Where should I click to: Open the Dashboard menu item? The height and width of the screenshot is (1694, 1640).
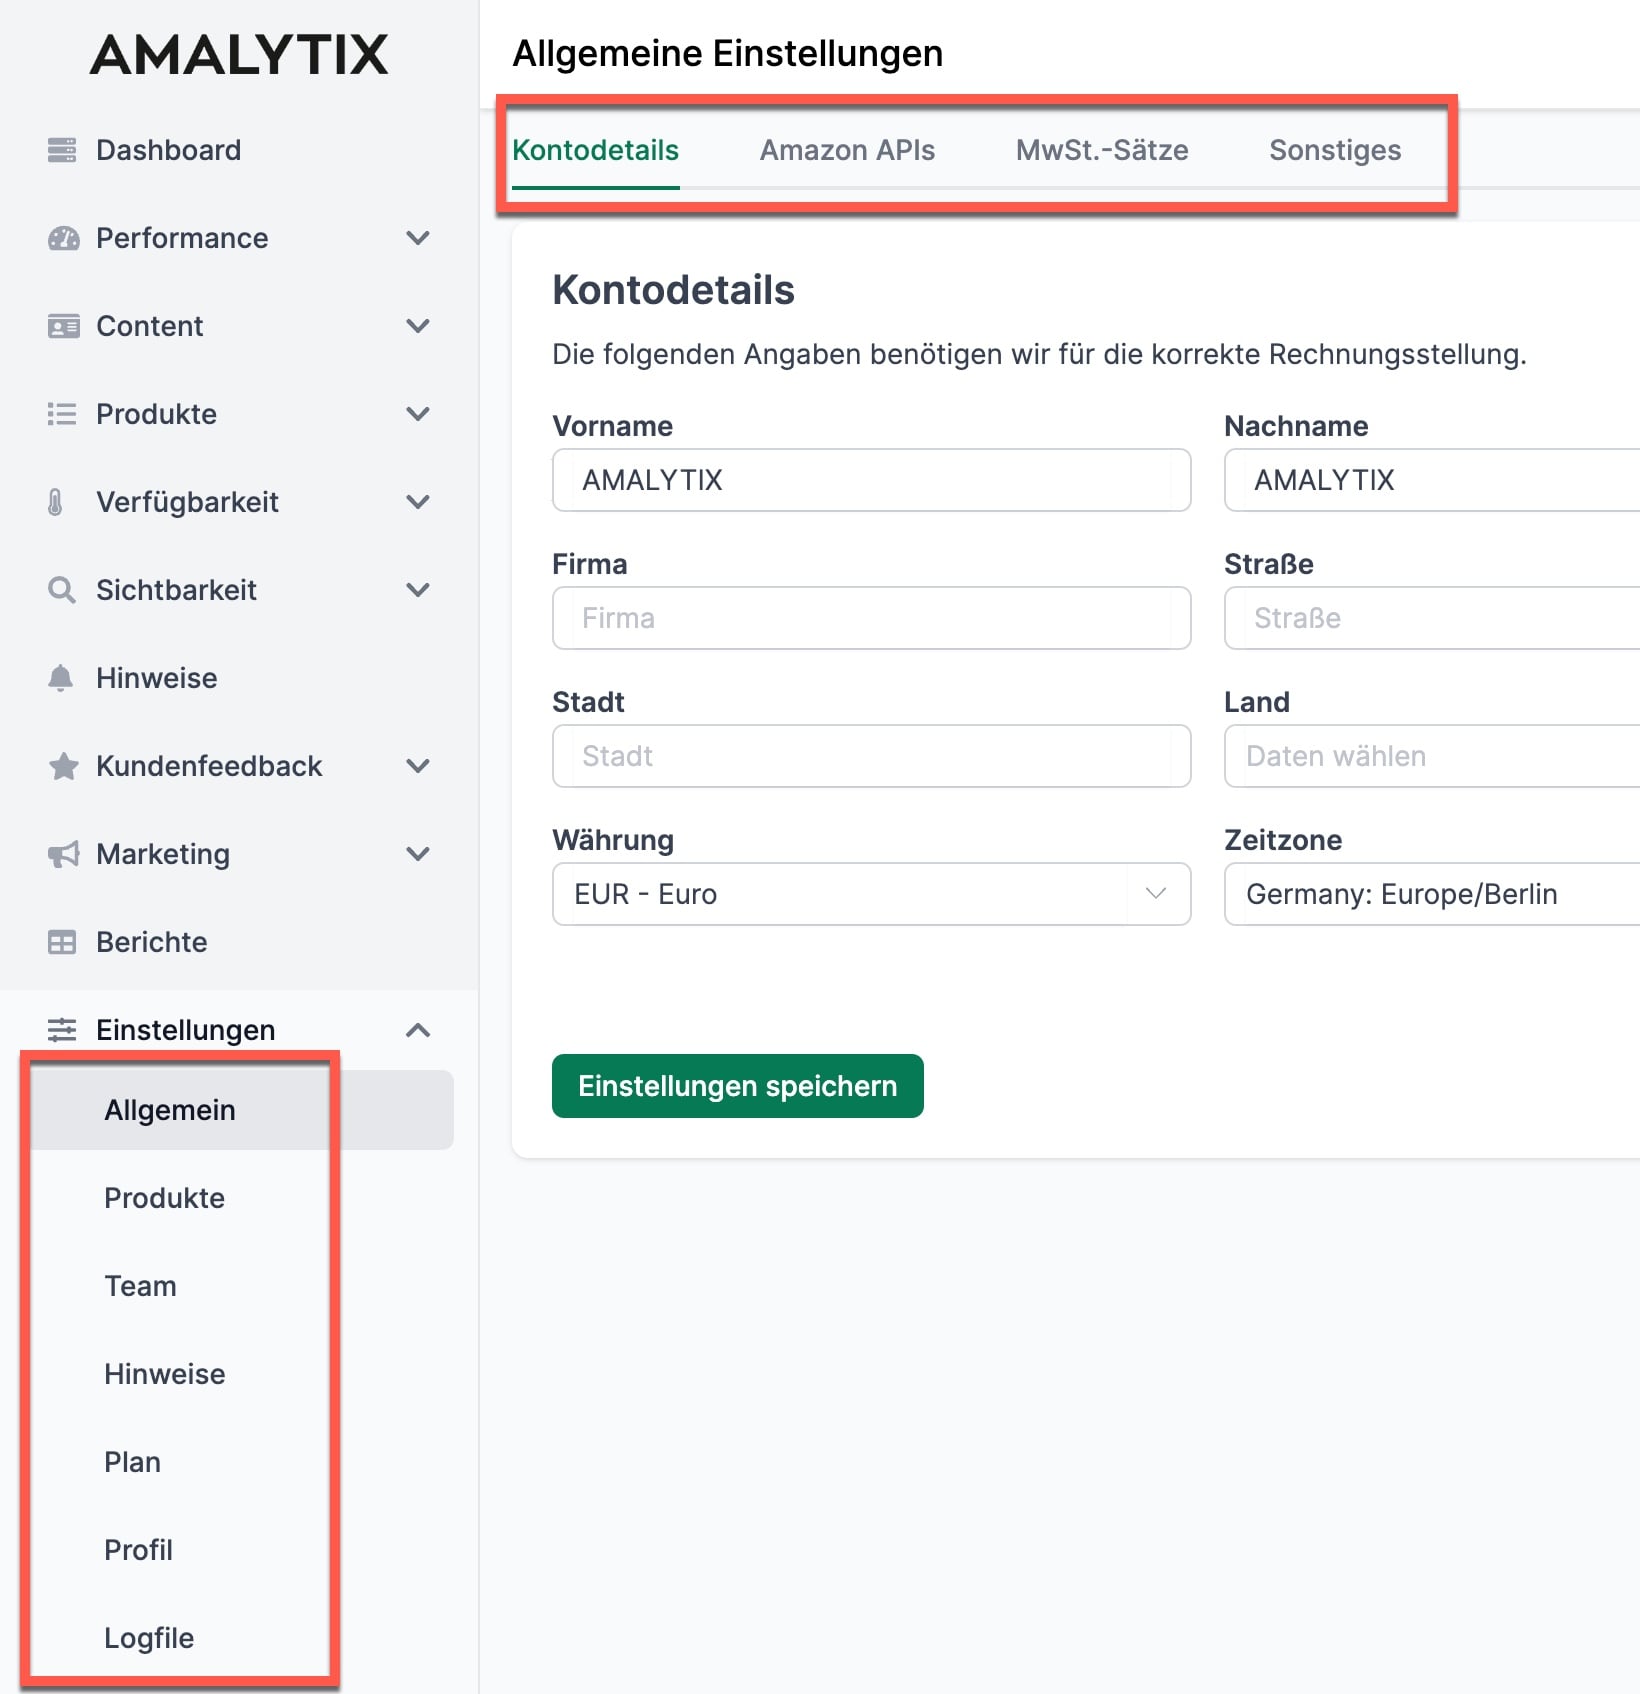click(x=168, y=150)
